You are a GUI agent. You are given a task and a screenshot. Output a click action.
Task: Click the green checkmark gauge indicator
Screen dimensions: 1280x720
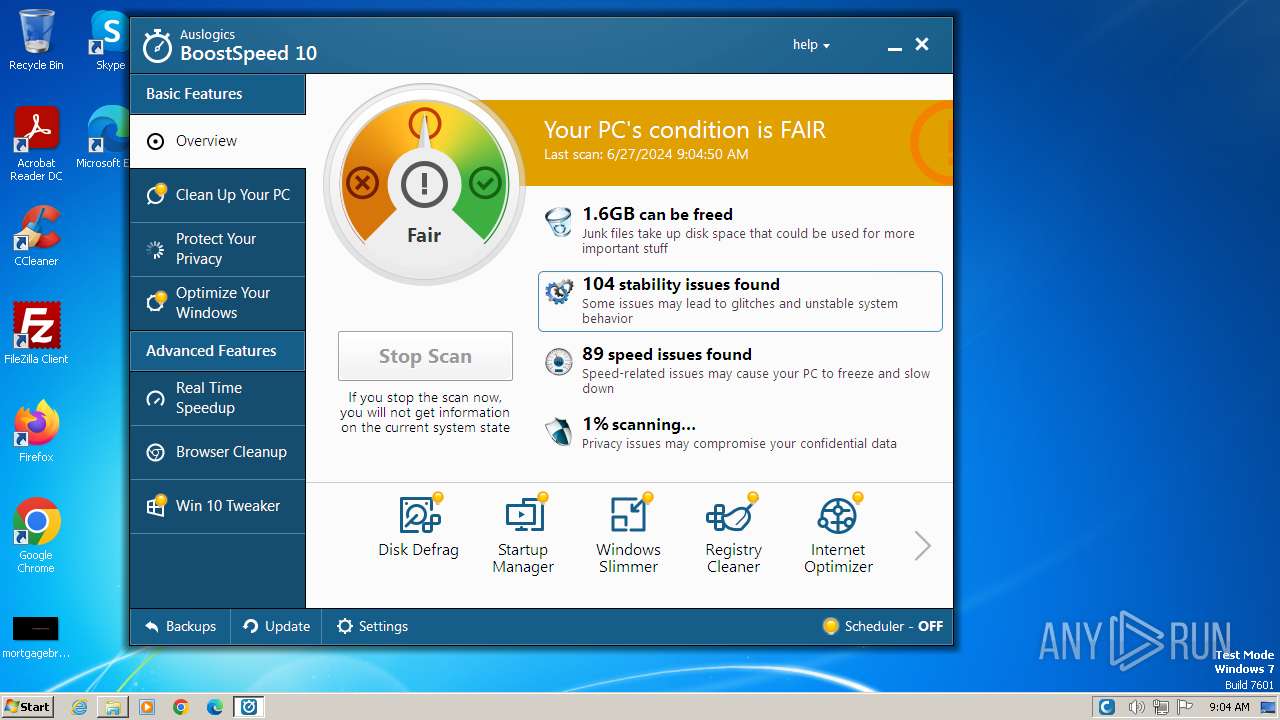(x=486, y=183)
